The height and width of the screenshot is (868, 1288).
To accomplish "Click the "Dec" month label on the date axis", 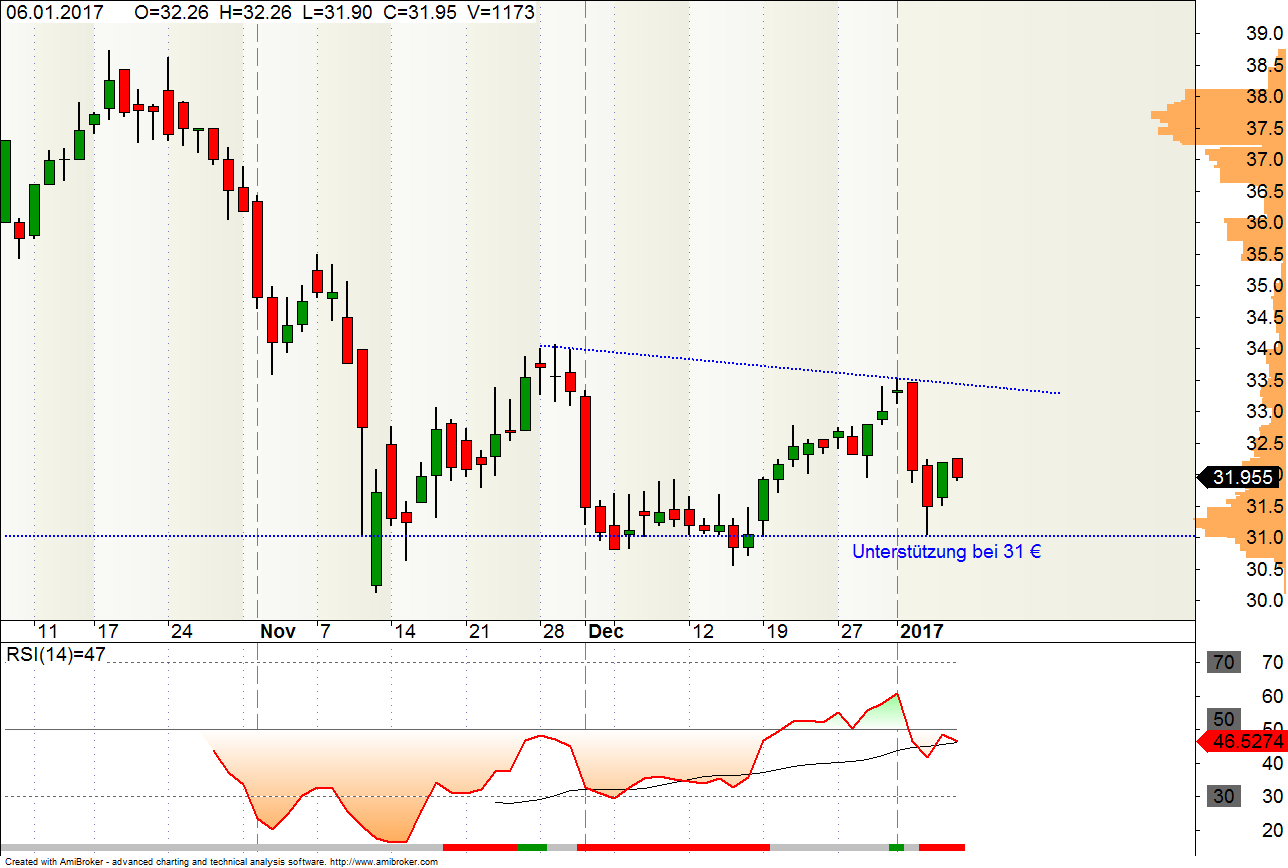I will (x=606, y=631).
